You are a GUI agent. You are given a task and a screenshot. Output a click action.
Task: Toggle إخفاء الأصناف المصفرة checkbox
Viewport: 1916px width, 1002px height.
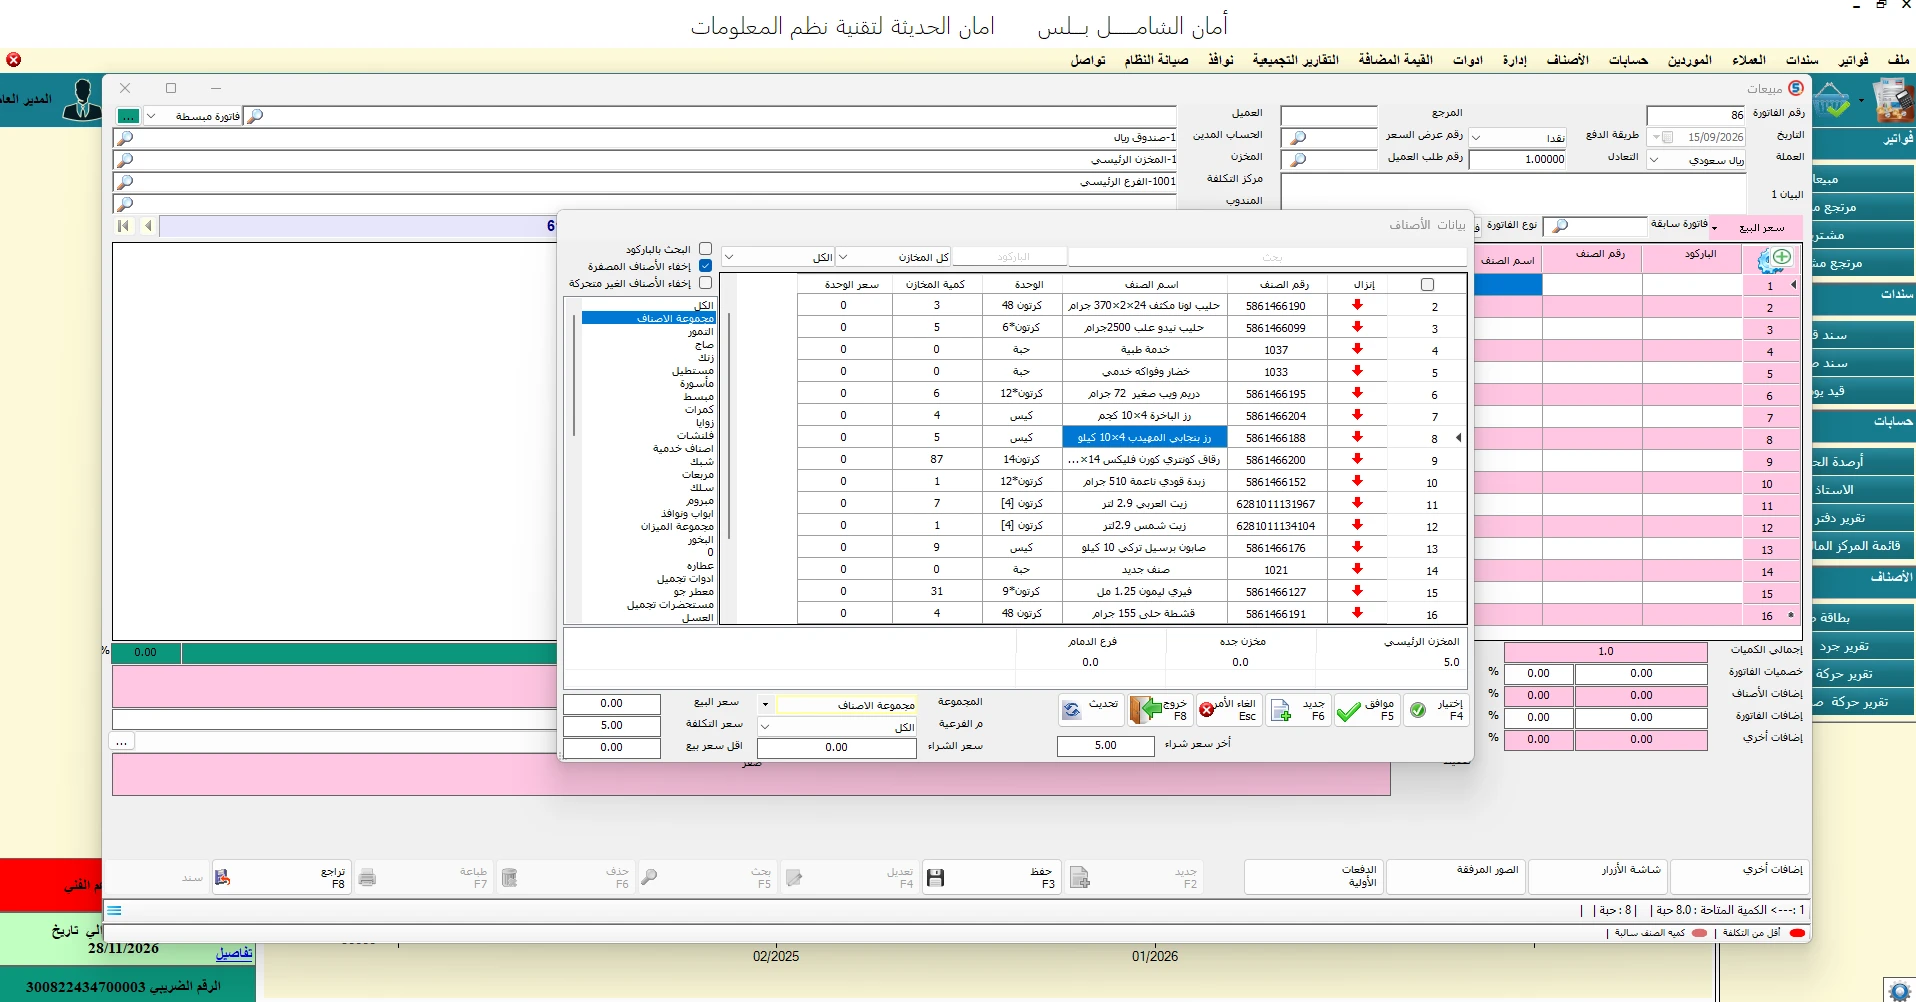coord(705,266)
